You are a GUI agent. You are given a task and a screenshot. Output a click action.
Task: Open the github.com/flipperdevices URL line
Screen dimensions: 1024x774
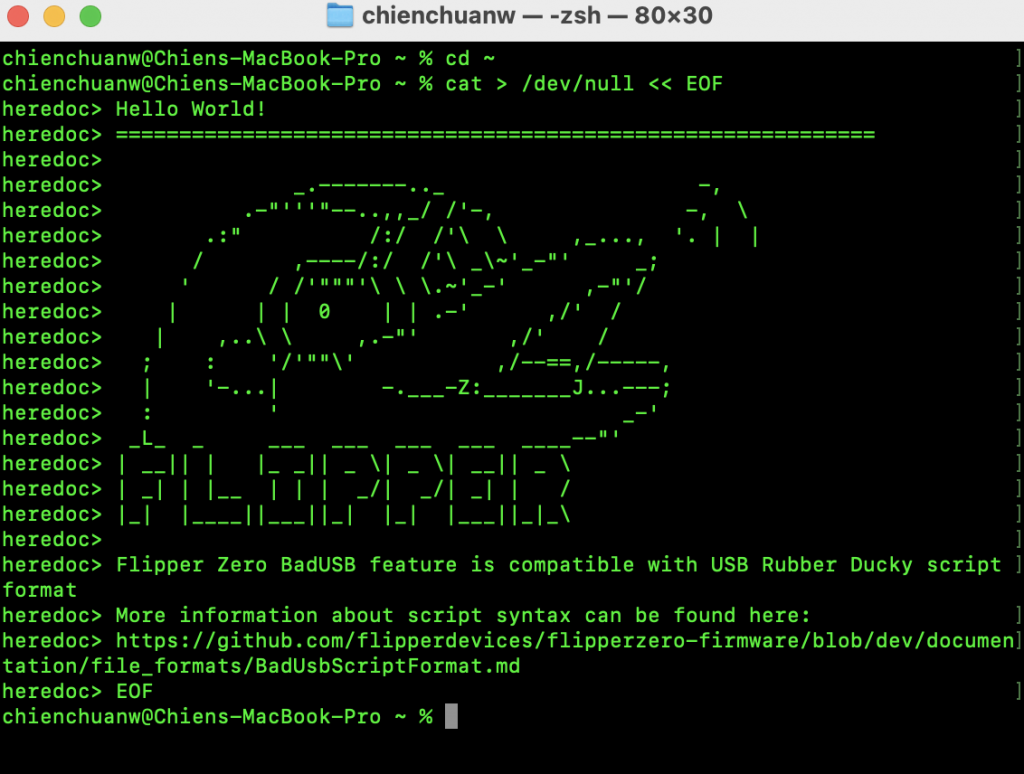coord(565,641)
